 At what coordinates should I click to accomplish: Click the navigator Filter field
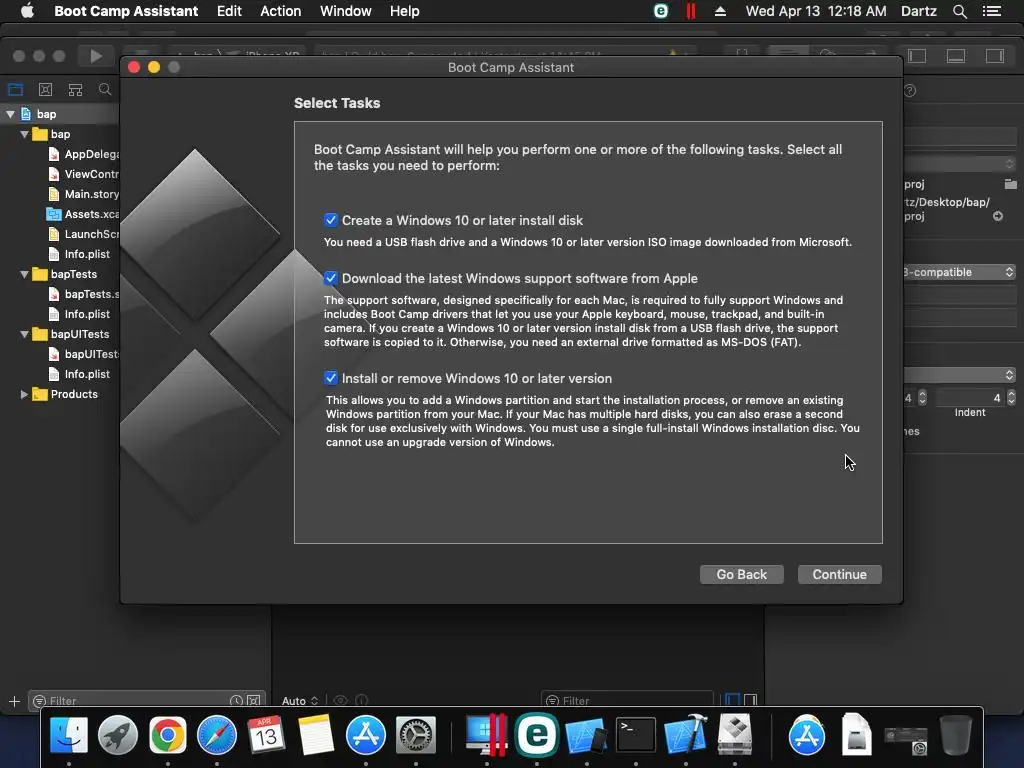tap(148, 701)
